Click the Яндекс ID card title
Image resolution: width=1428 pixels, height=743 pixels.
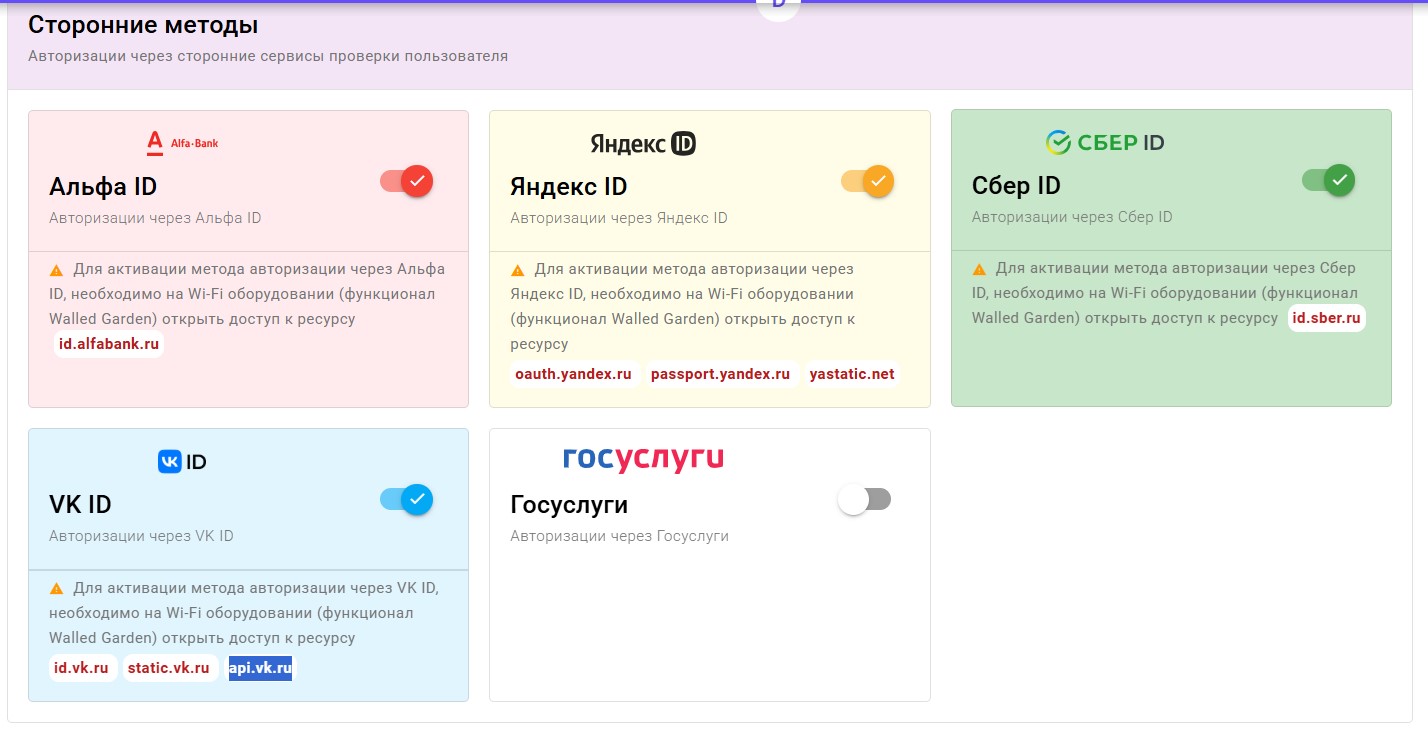pyautogui.click(x=569, y=187)
